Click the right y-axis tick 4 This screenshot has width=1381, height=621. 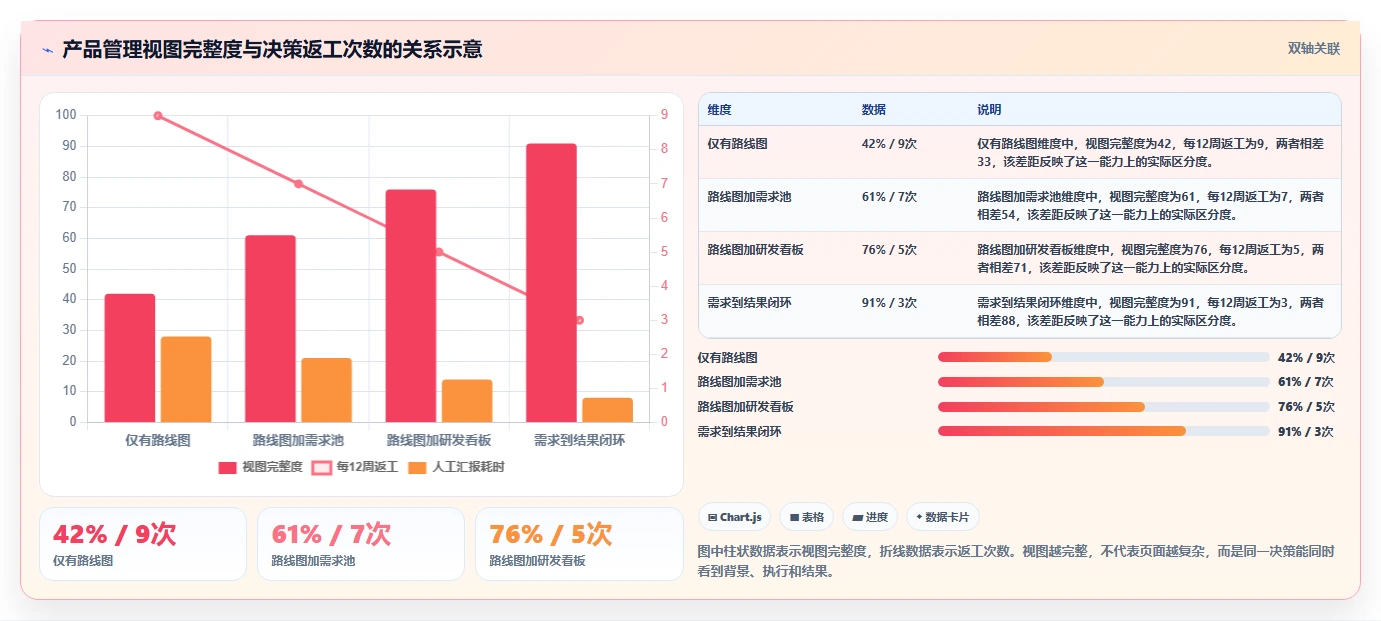pyautogui.click(x=665, y=286)
